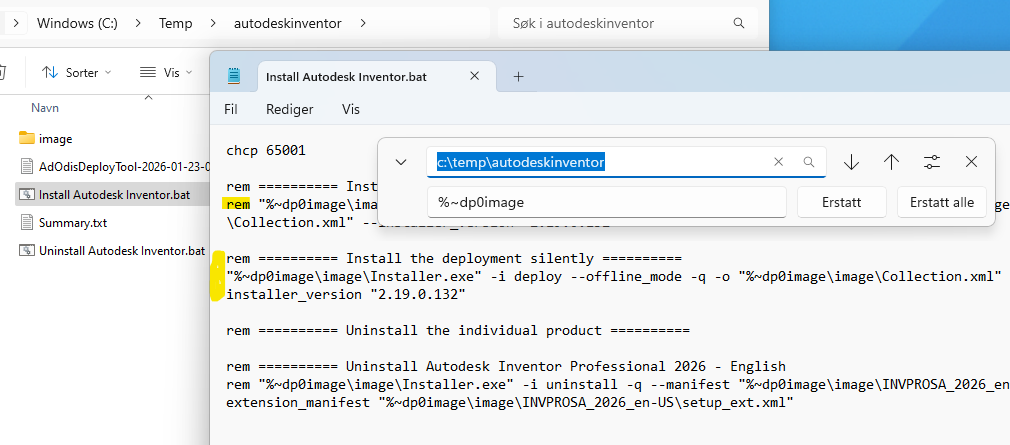This screenshot has width=1010, height=445.
Task: Click the Explorer search magnifier icon
Action: point(738,22)
